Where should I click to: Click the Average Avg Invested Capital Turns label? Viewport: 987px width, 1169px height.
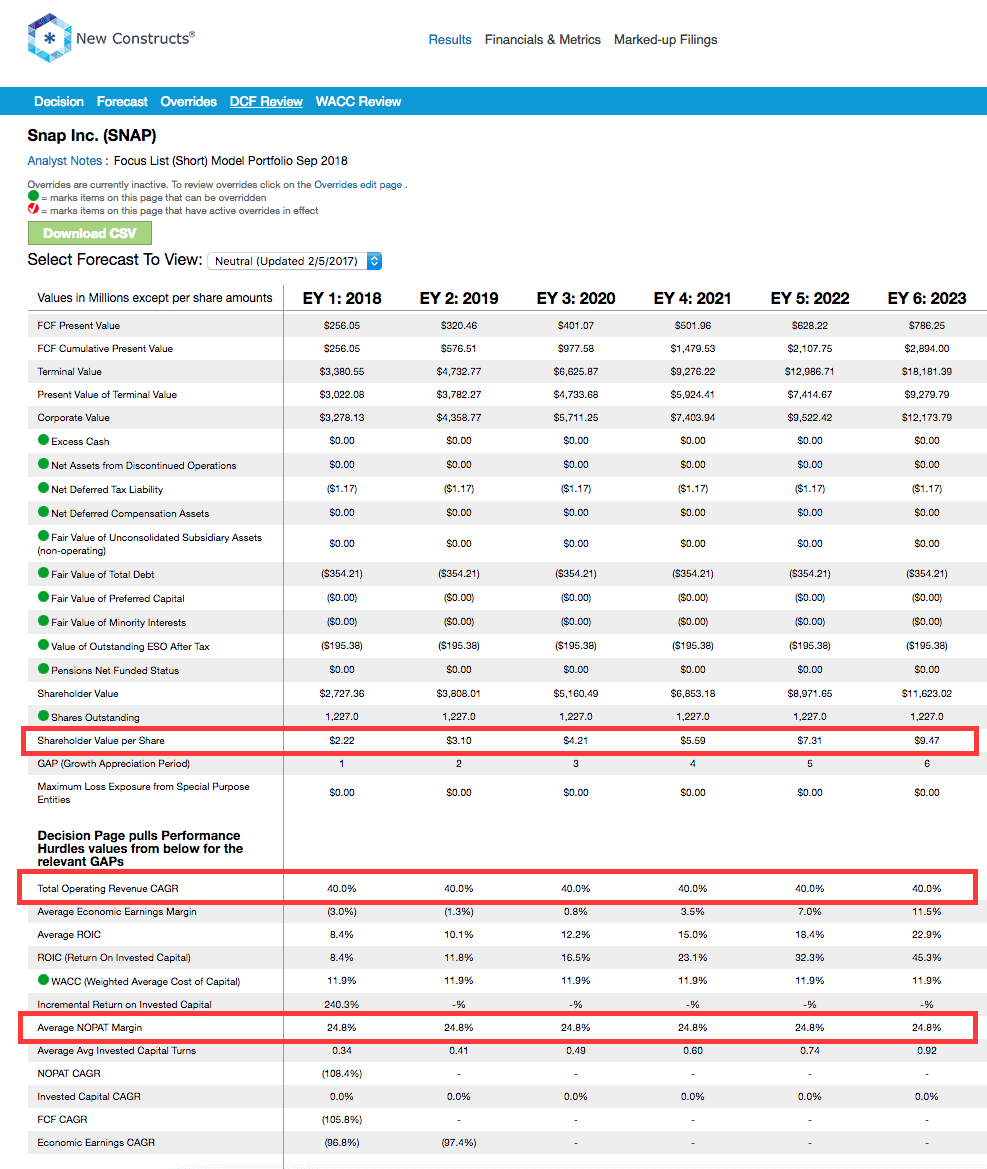click(x=117, y=1051)
